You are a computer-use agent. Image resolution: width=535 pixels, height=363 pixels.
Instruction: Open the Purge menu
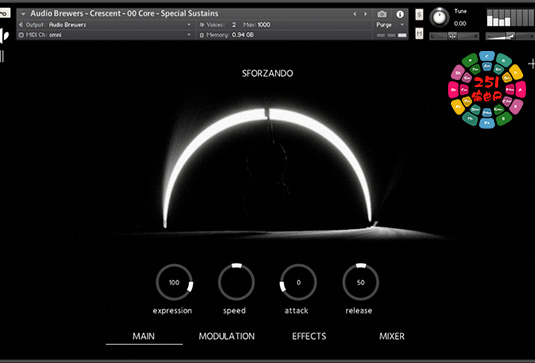point(390,25)
